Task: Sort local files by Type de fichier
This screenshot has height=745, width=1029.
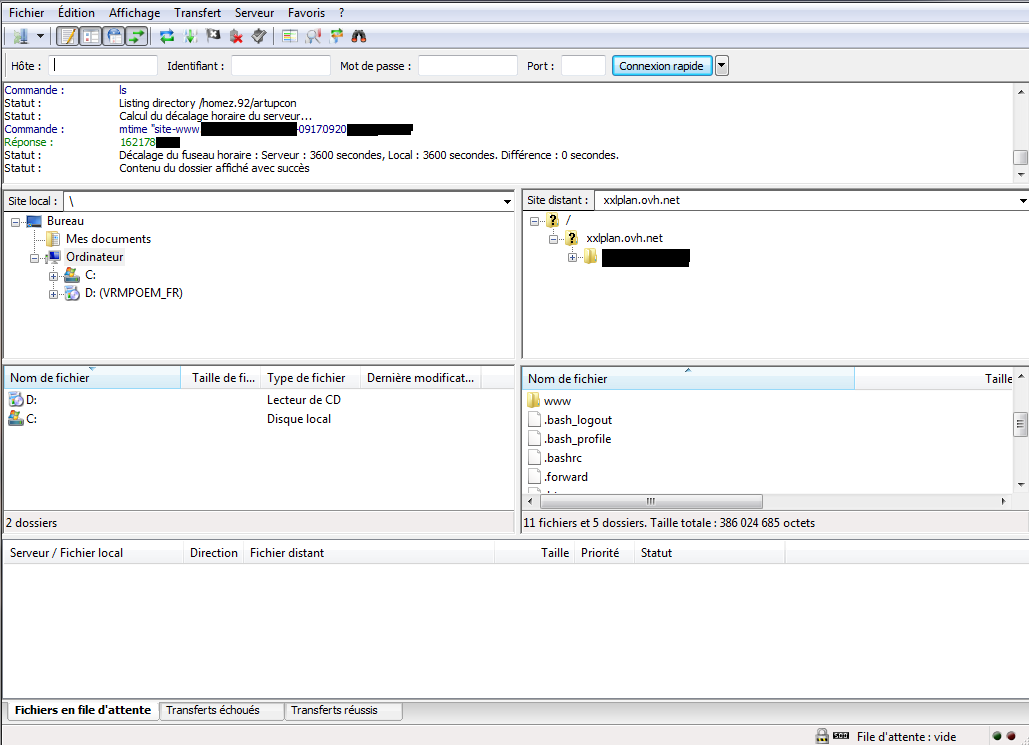Action: [310, 378]
